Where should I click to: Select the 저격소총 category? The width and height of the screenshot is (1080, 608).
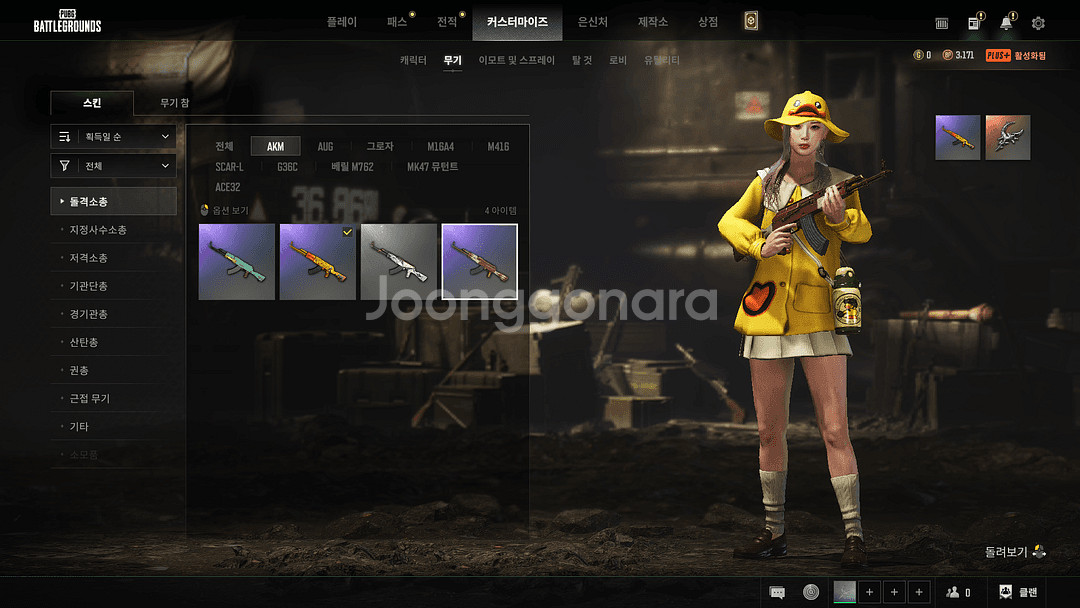(114, 258)
